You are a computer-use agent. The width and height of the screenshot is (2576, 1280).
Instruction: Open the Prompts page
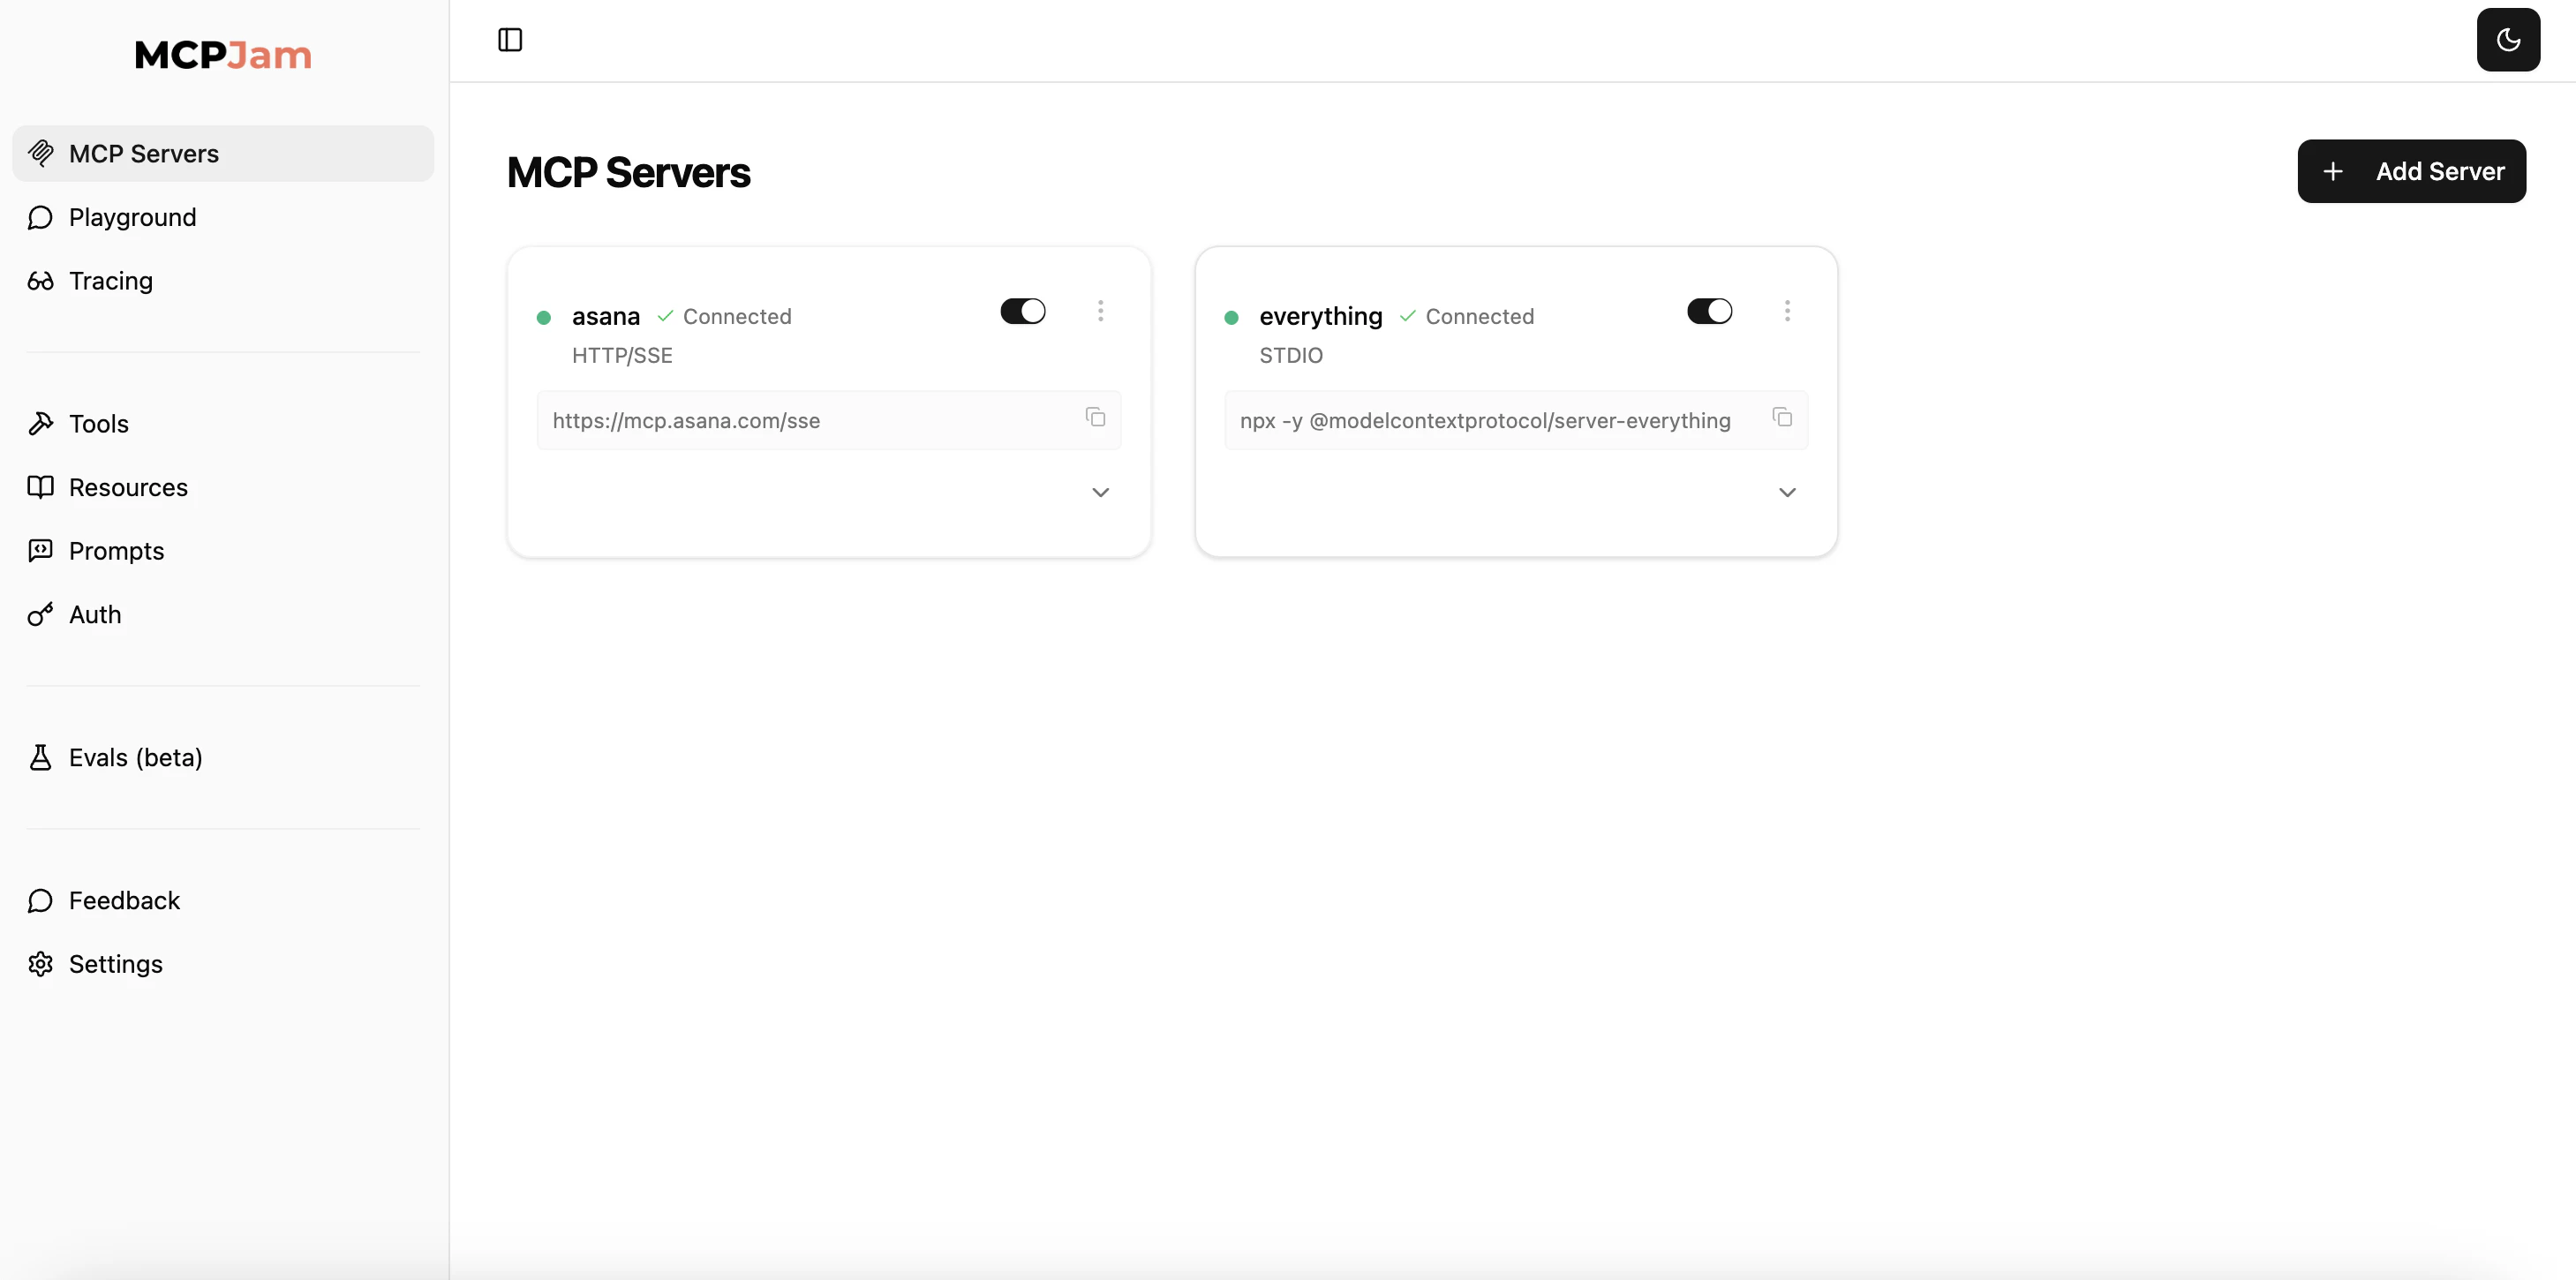click(x=116, y=551)
